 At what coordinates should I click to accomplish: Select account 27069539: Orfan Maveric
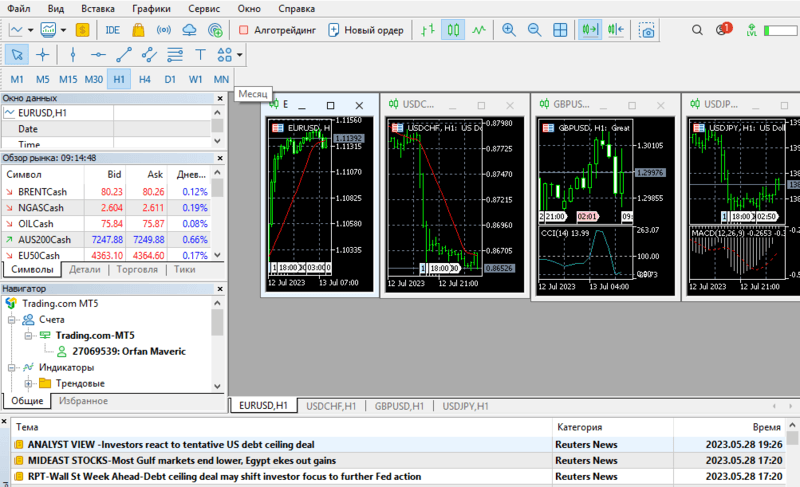[129, 351]
